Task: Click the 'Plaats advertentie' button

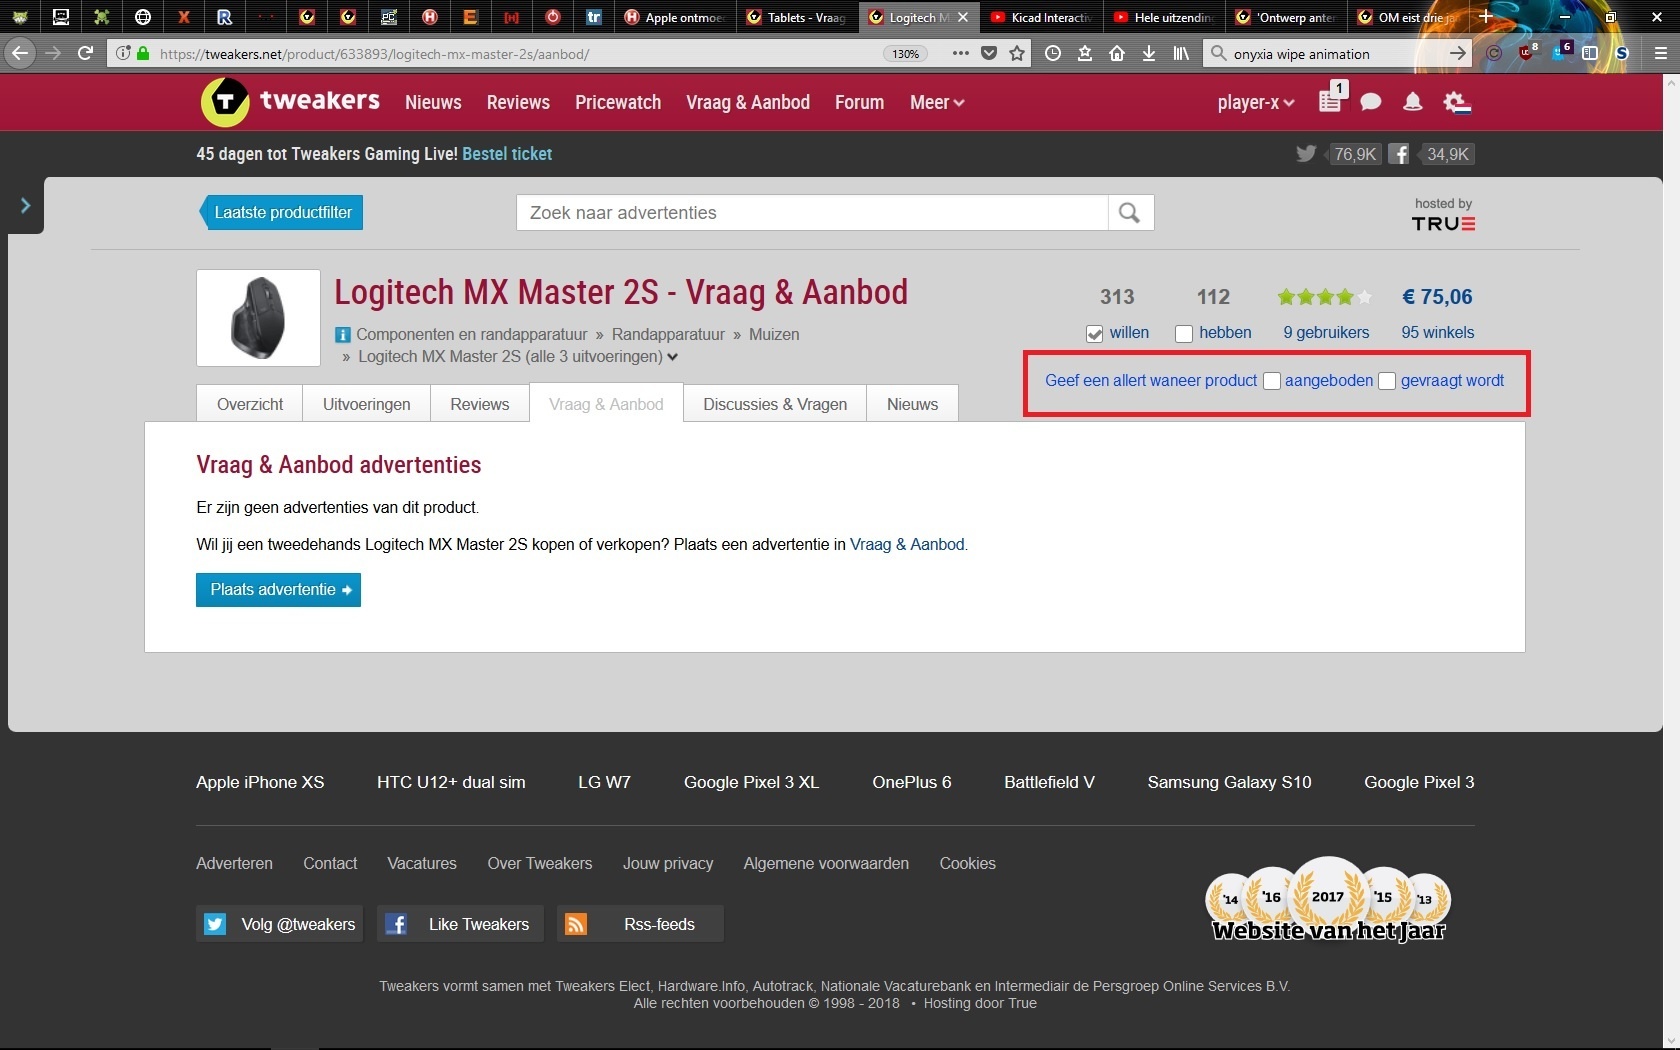Action: [x=278, y=590]
